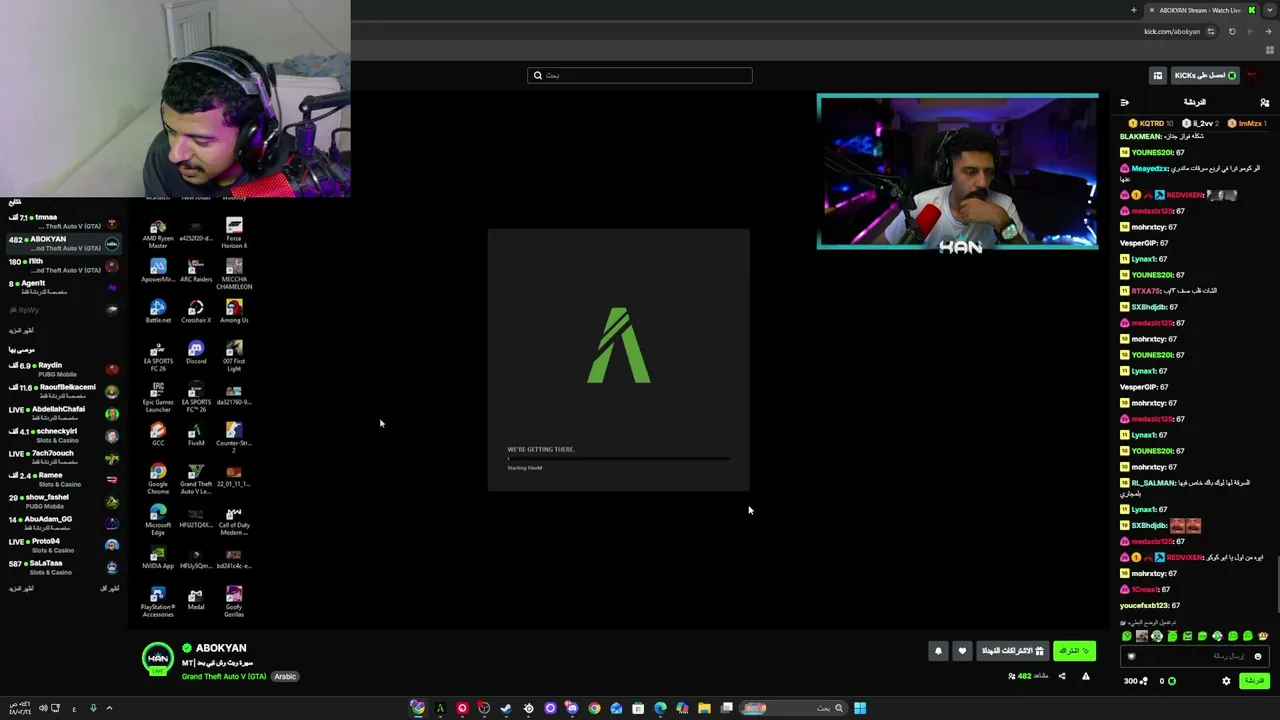Open the Grand Theft Auto V category link
The width and height of the screenshot is (1280, 720).
coord(224,677)
